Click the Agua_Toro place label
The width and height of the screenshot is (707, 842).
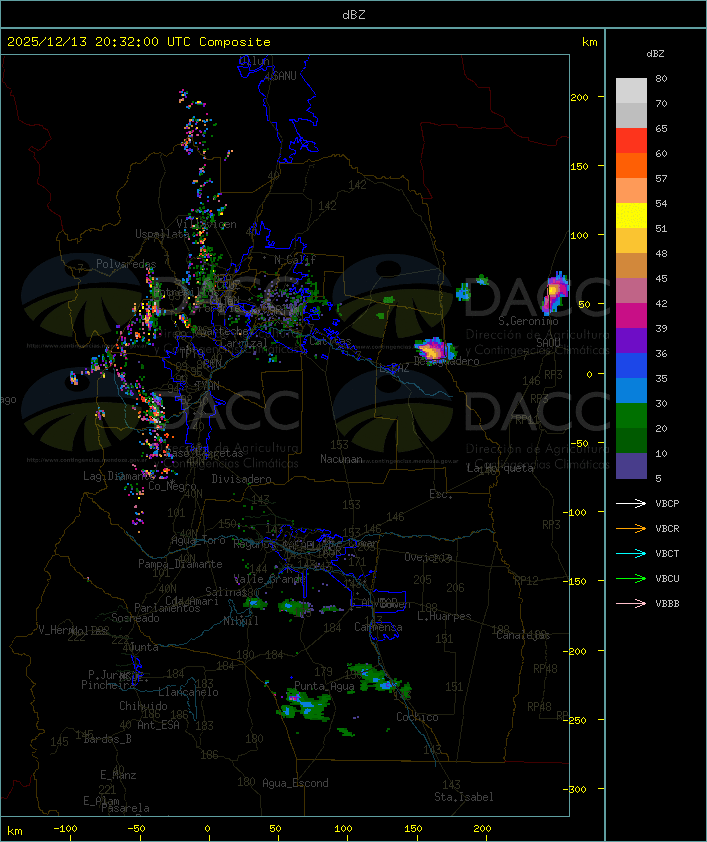point(198,540)
